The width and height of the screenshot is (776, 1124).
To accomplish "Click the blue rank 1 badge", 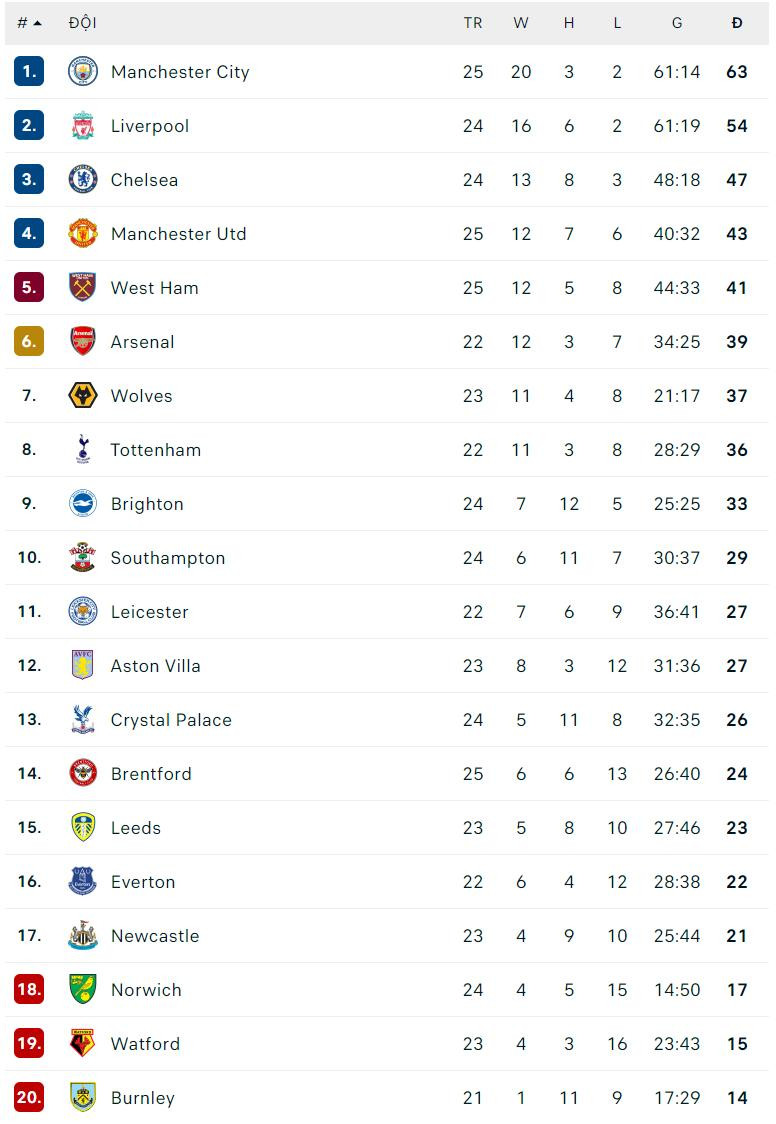I will [29, 72].
